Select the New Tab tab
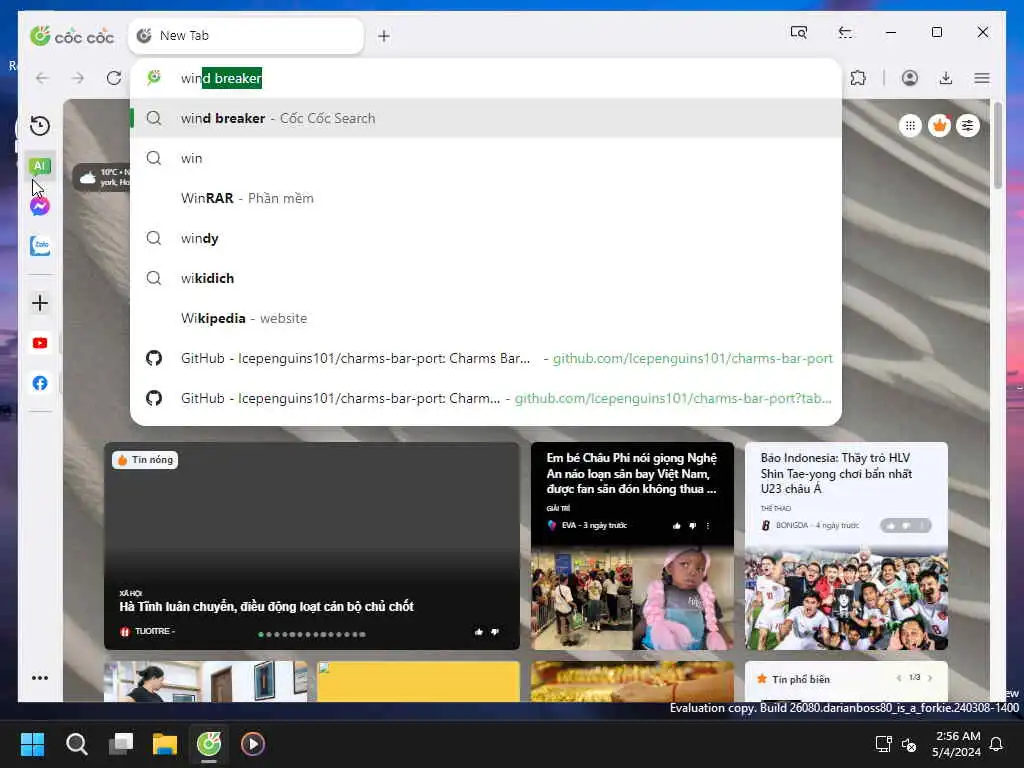1024x768 pixels. point(246,36)
